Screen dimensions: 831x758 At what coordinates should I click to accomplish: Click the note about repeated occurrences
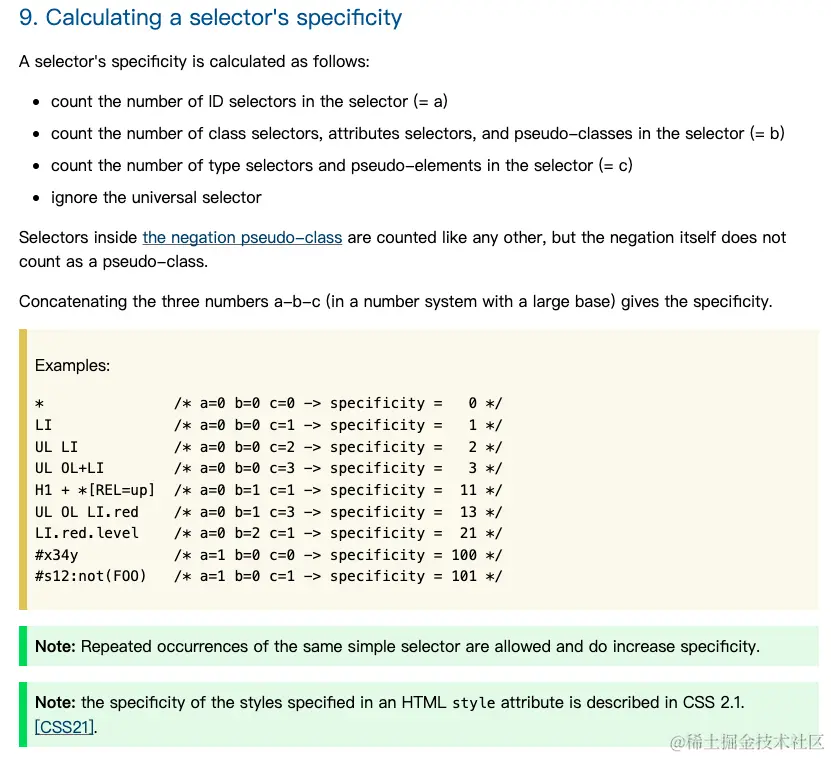(397, 647)
